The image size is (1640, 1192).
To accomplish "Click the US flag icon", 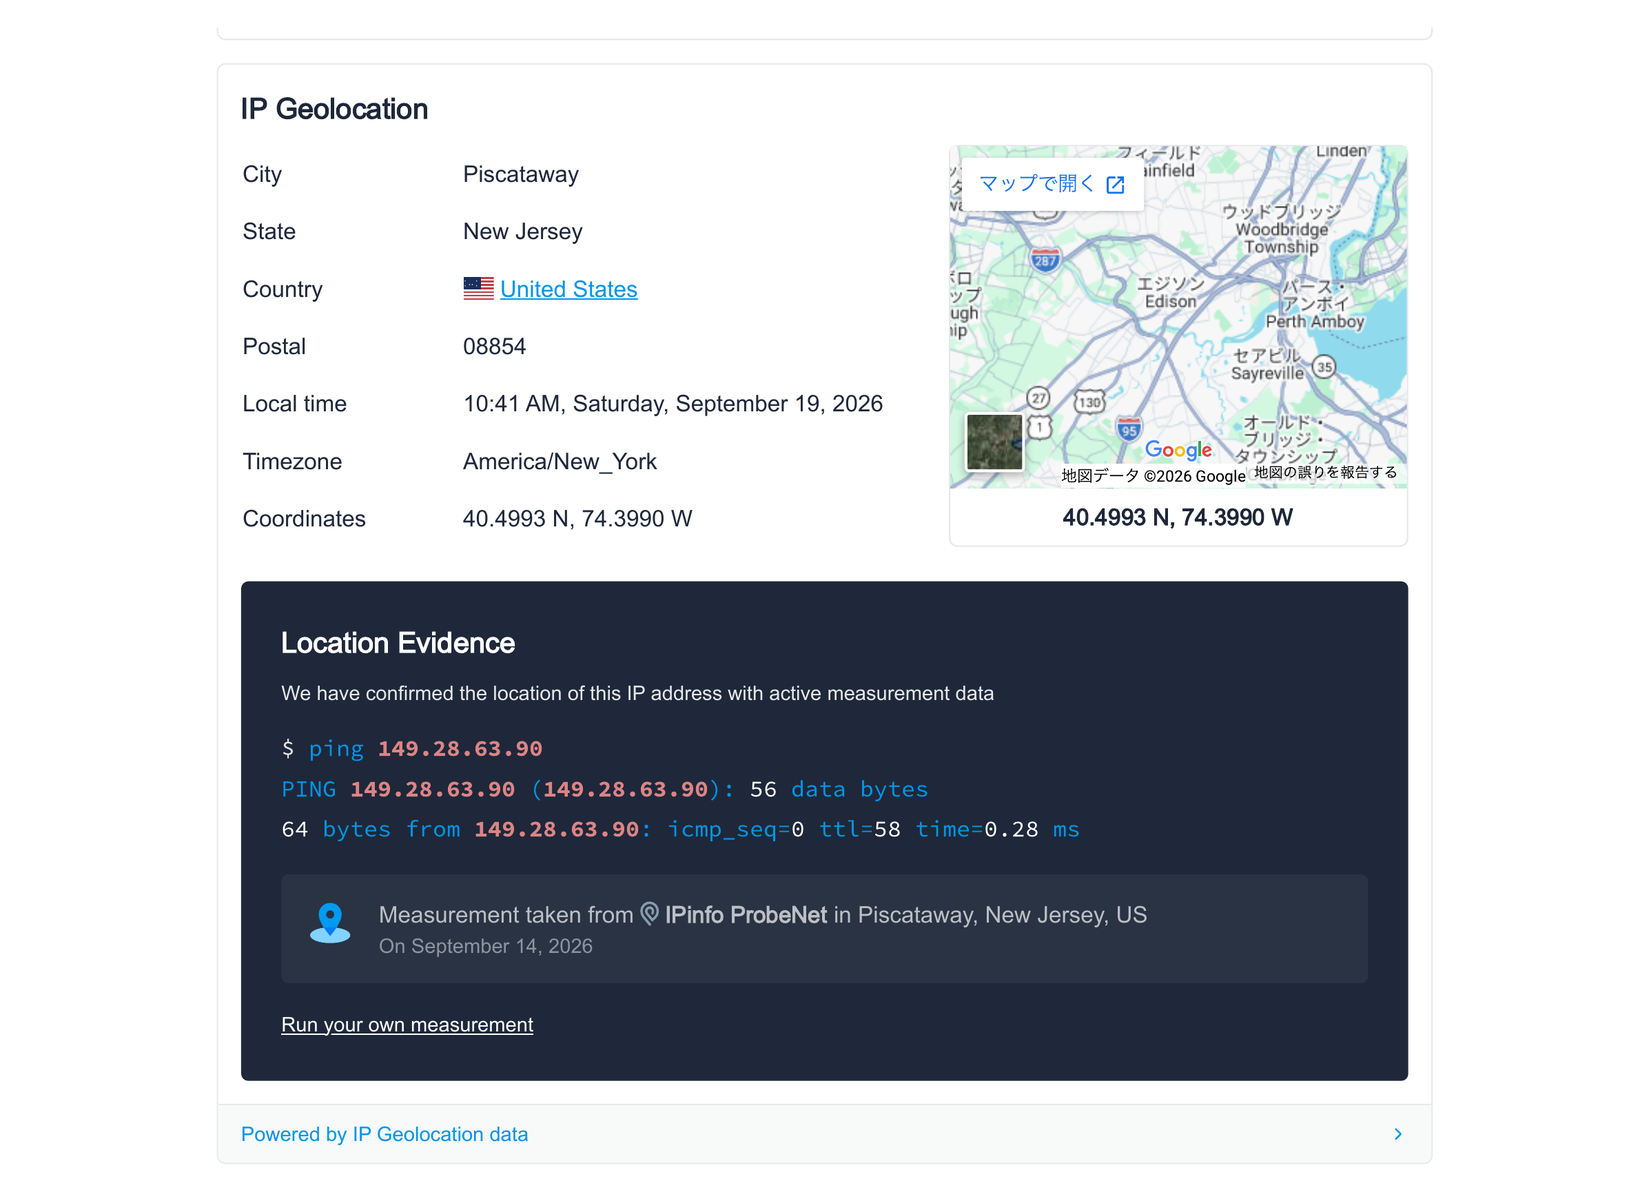I will pyautogui.click(x=478, y=289).
